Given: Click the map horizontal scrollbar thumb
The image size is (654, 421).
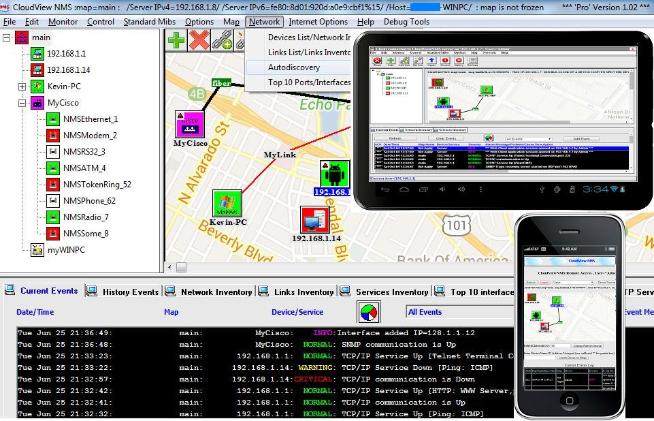Looking at the screenshot, I should pyautogui.click(x=181, y=267).
